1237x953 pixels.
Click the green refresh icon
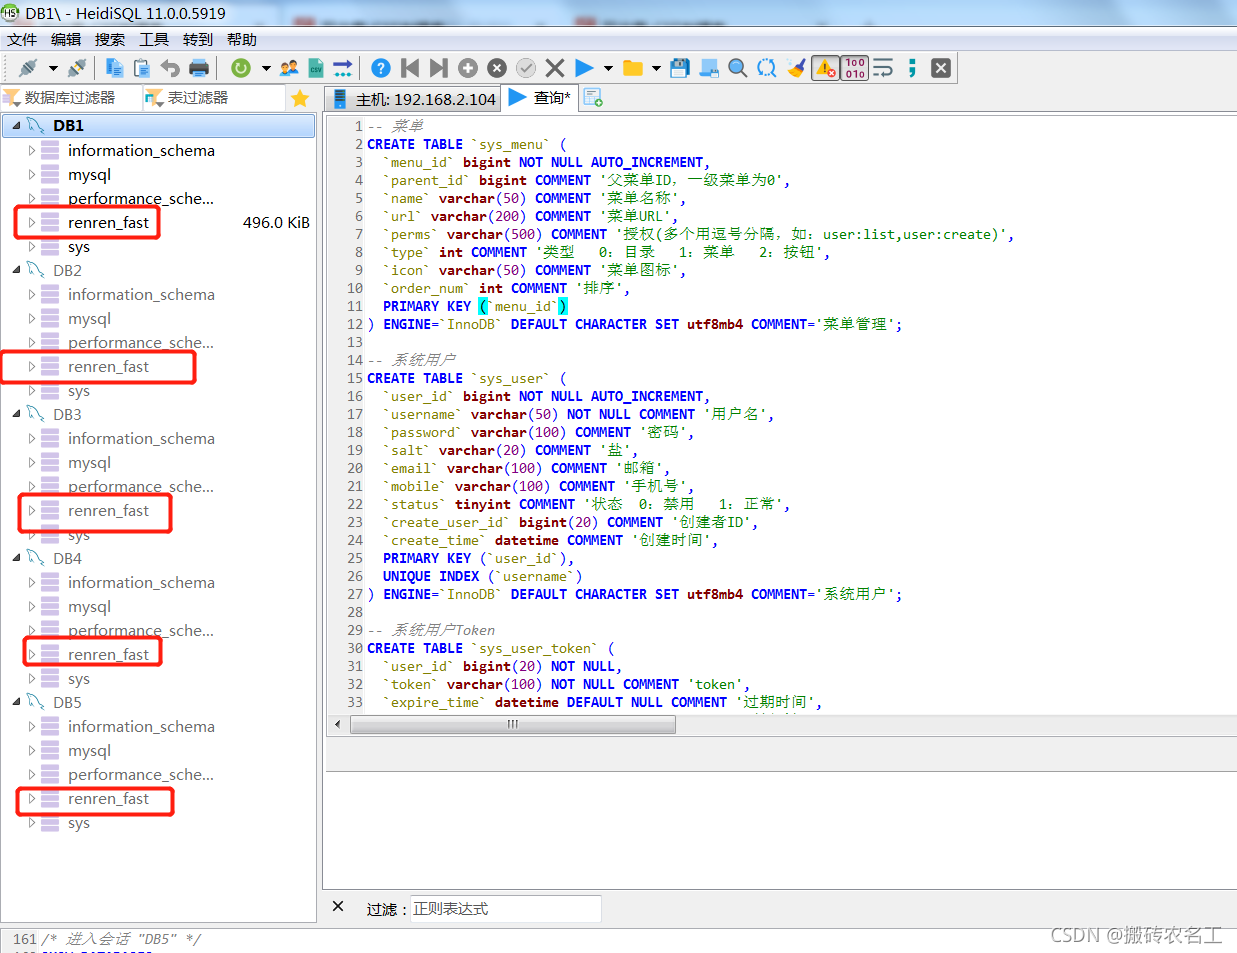(241, 68)
